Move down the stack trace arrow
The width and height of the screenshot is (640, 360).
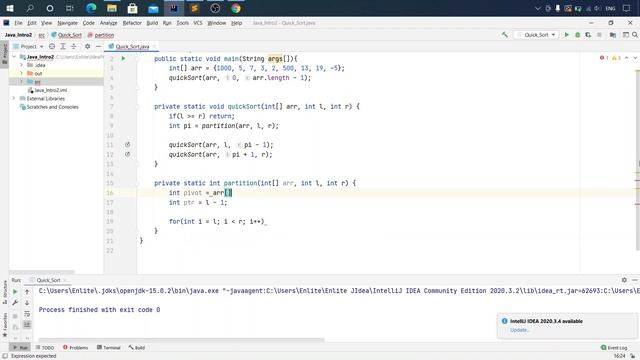[27, 302]
